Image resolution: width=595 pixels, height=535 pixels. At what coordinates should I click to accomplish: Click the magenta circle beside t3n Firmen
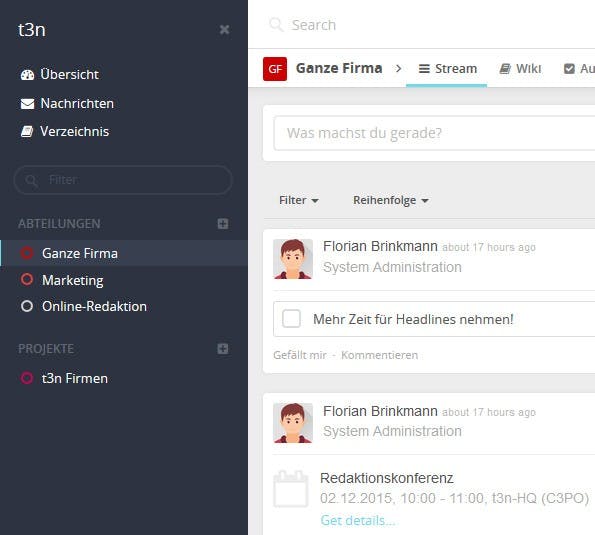[x=27, y=378]
